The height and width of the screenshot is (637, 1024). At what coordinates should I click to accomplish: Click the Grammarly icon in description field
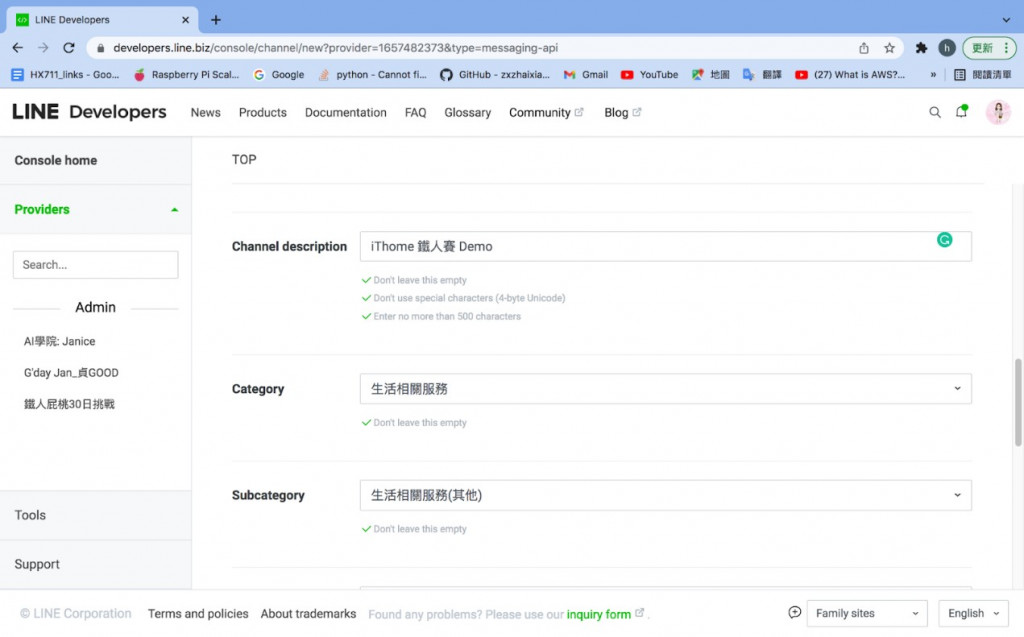click(944, 240)
